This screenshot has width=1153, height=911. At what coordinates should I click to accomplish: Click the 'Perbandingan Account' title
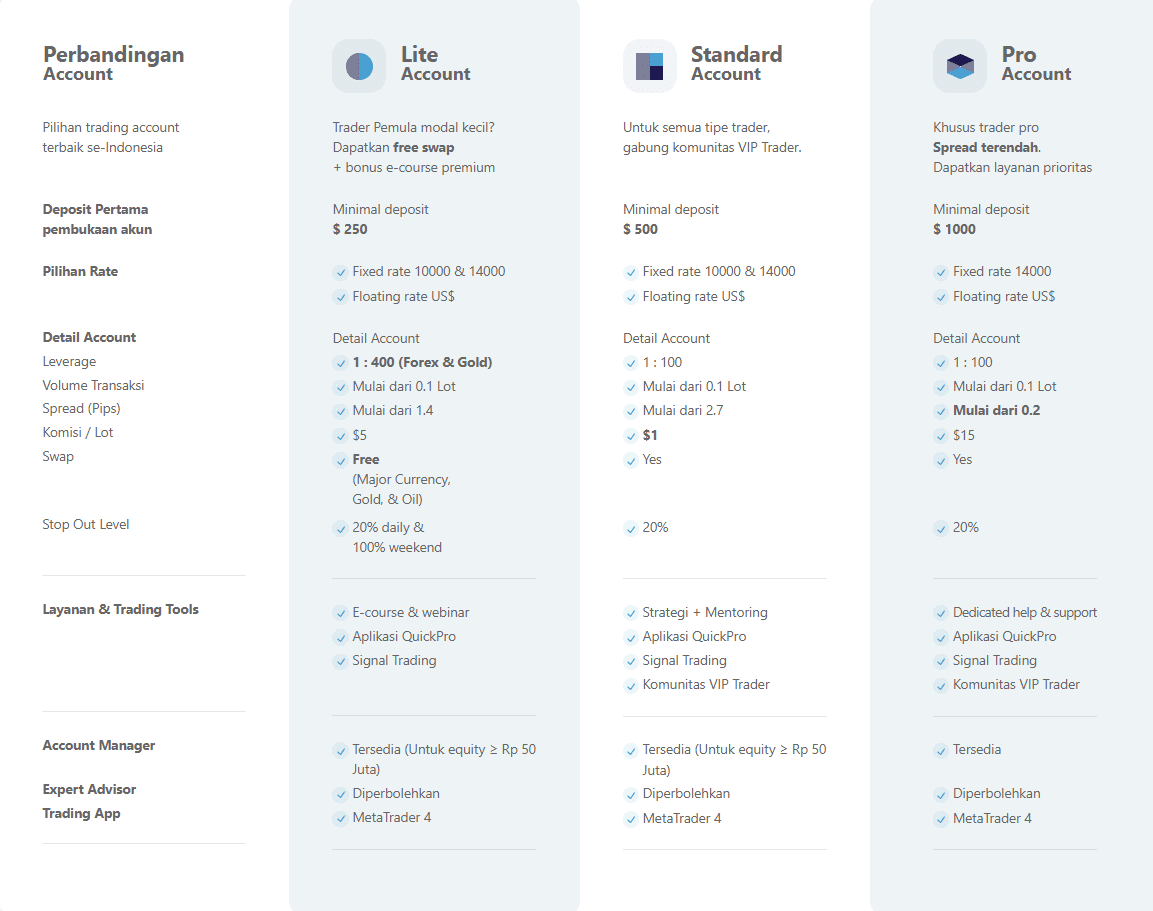(x=113, y=63)
